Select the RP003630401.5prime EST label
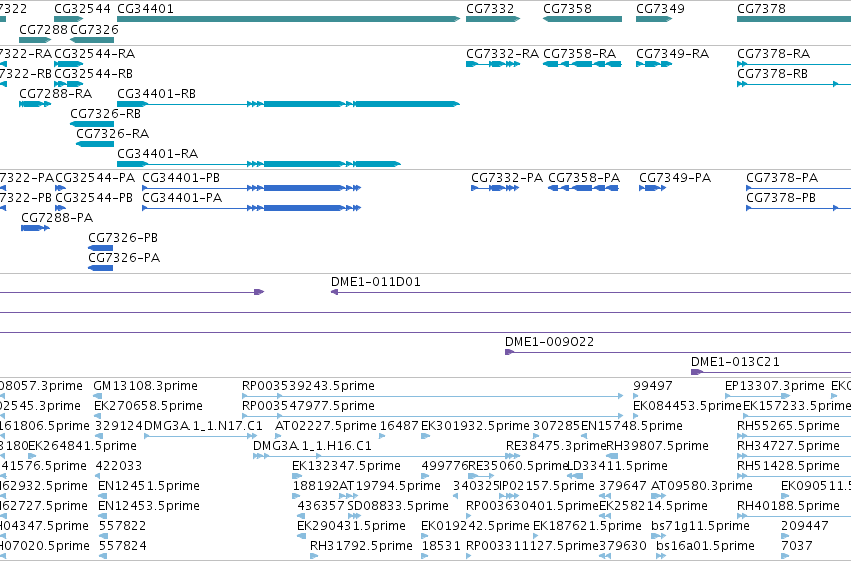The width and height of the screenshot is (851, 561). tap(532, 506)
